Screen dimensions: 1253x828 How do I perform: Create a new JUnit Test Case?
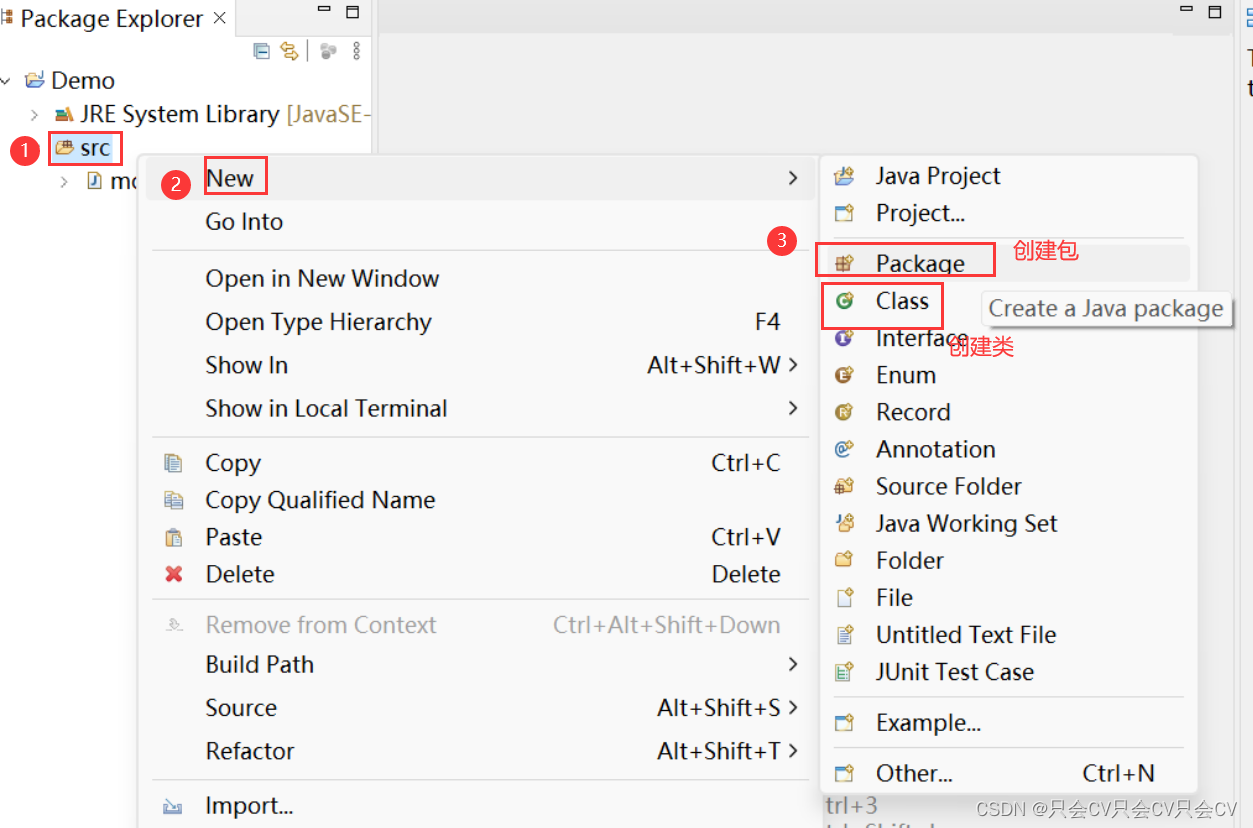(955, 671)
